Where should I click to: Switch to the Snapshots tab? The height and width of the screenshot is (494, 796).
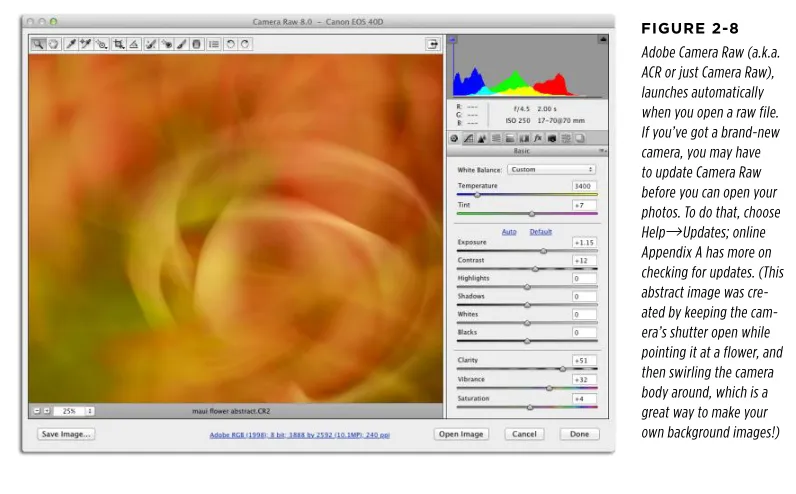(x=580, y=138)
